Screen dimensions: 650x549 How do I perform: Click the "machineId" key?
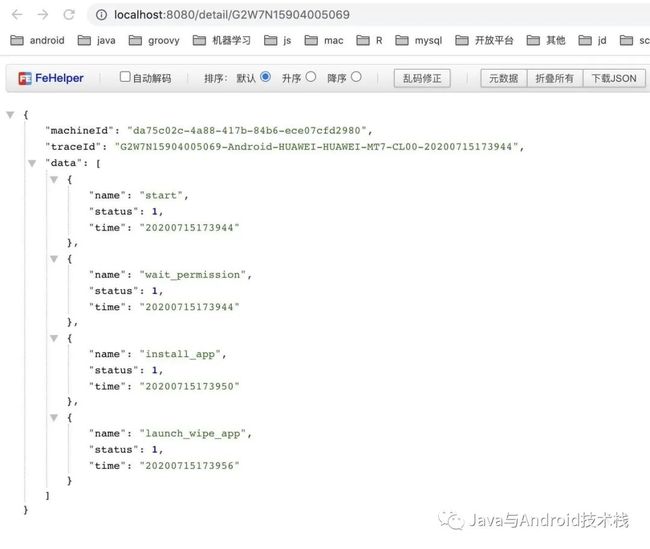point(79,131)
